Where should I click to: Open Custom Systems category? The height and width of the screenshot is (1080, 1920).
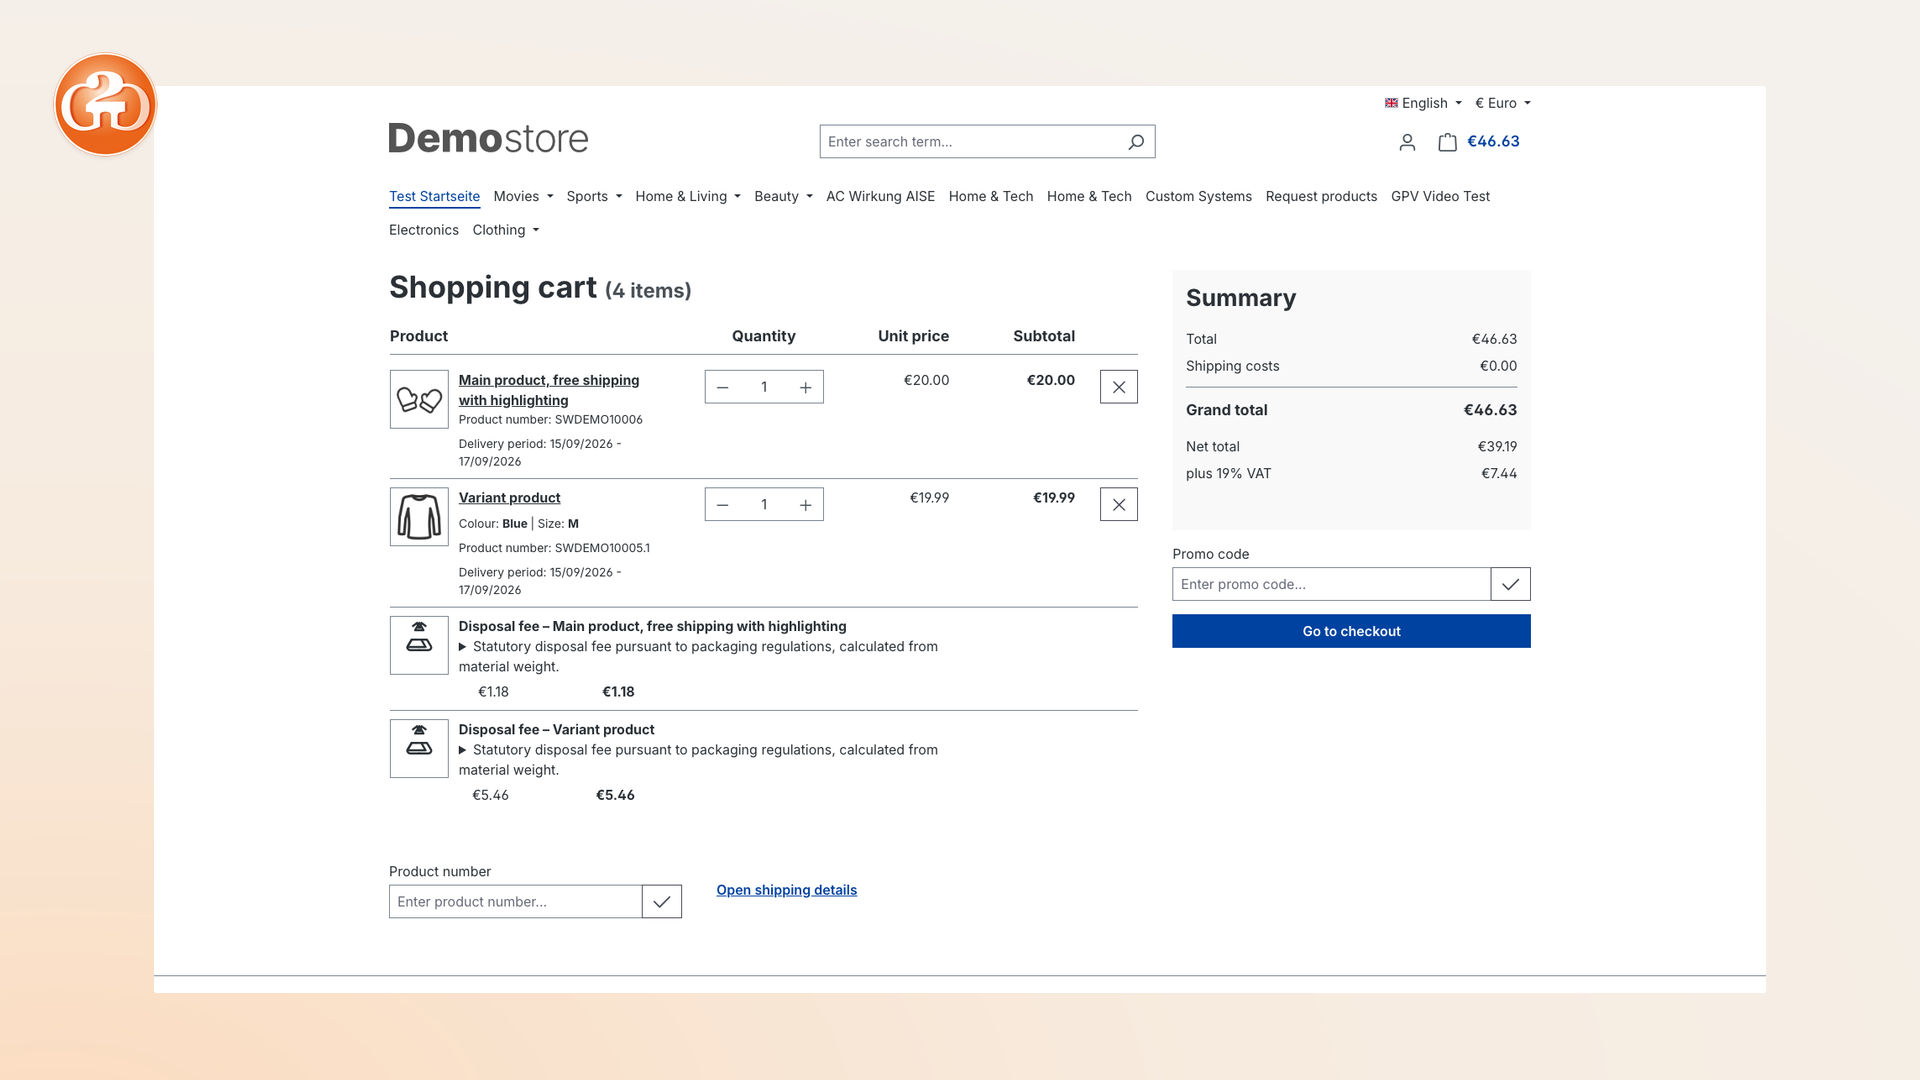(1198, 196)
